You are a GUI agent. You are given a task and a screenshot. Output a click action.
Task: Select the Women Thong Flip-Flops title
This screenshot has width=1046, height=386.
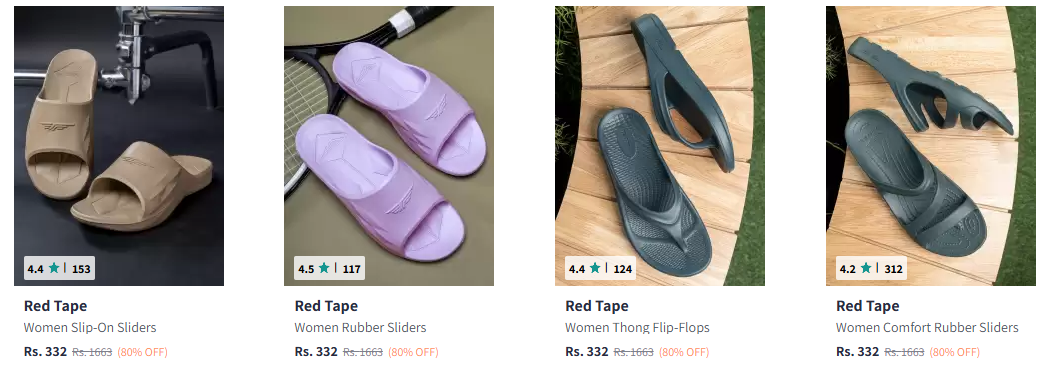pos(637,327)
